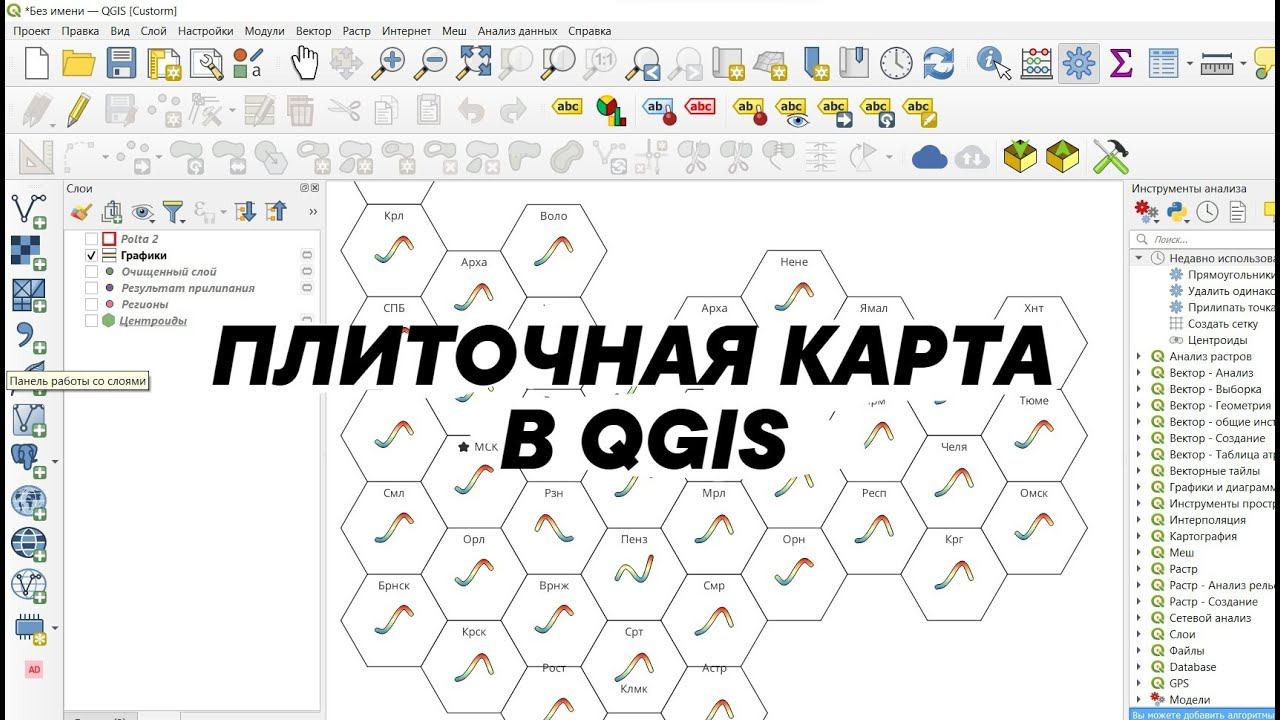Open layer labeling options yellow abc icon
The image size is (1280, 720).
[x=567, y=107]
